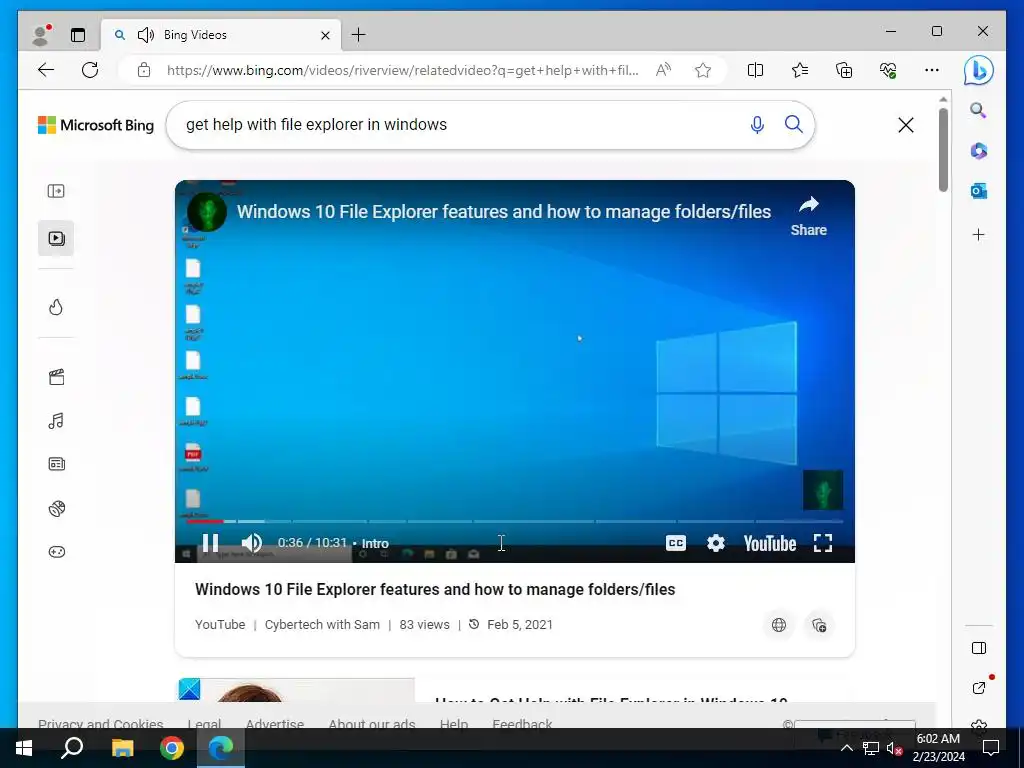The width and height of the screenshot is (1024, 768).
Task: Go back to previous page
Action: [x=46, y=70]
